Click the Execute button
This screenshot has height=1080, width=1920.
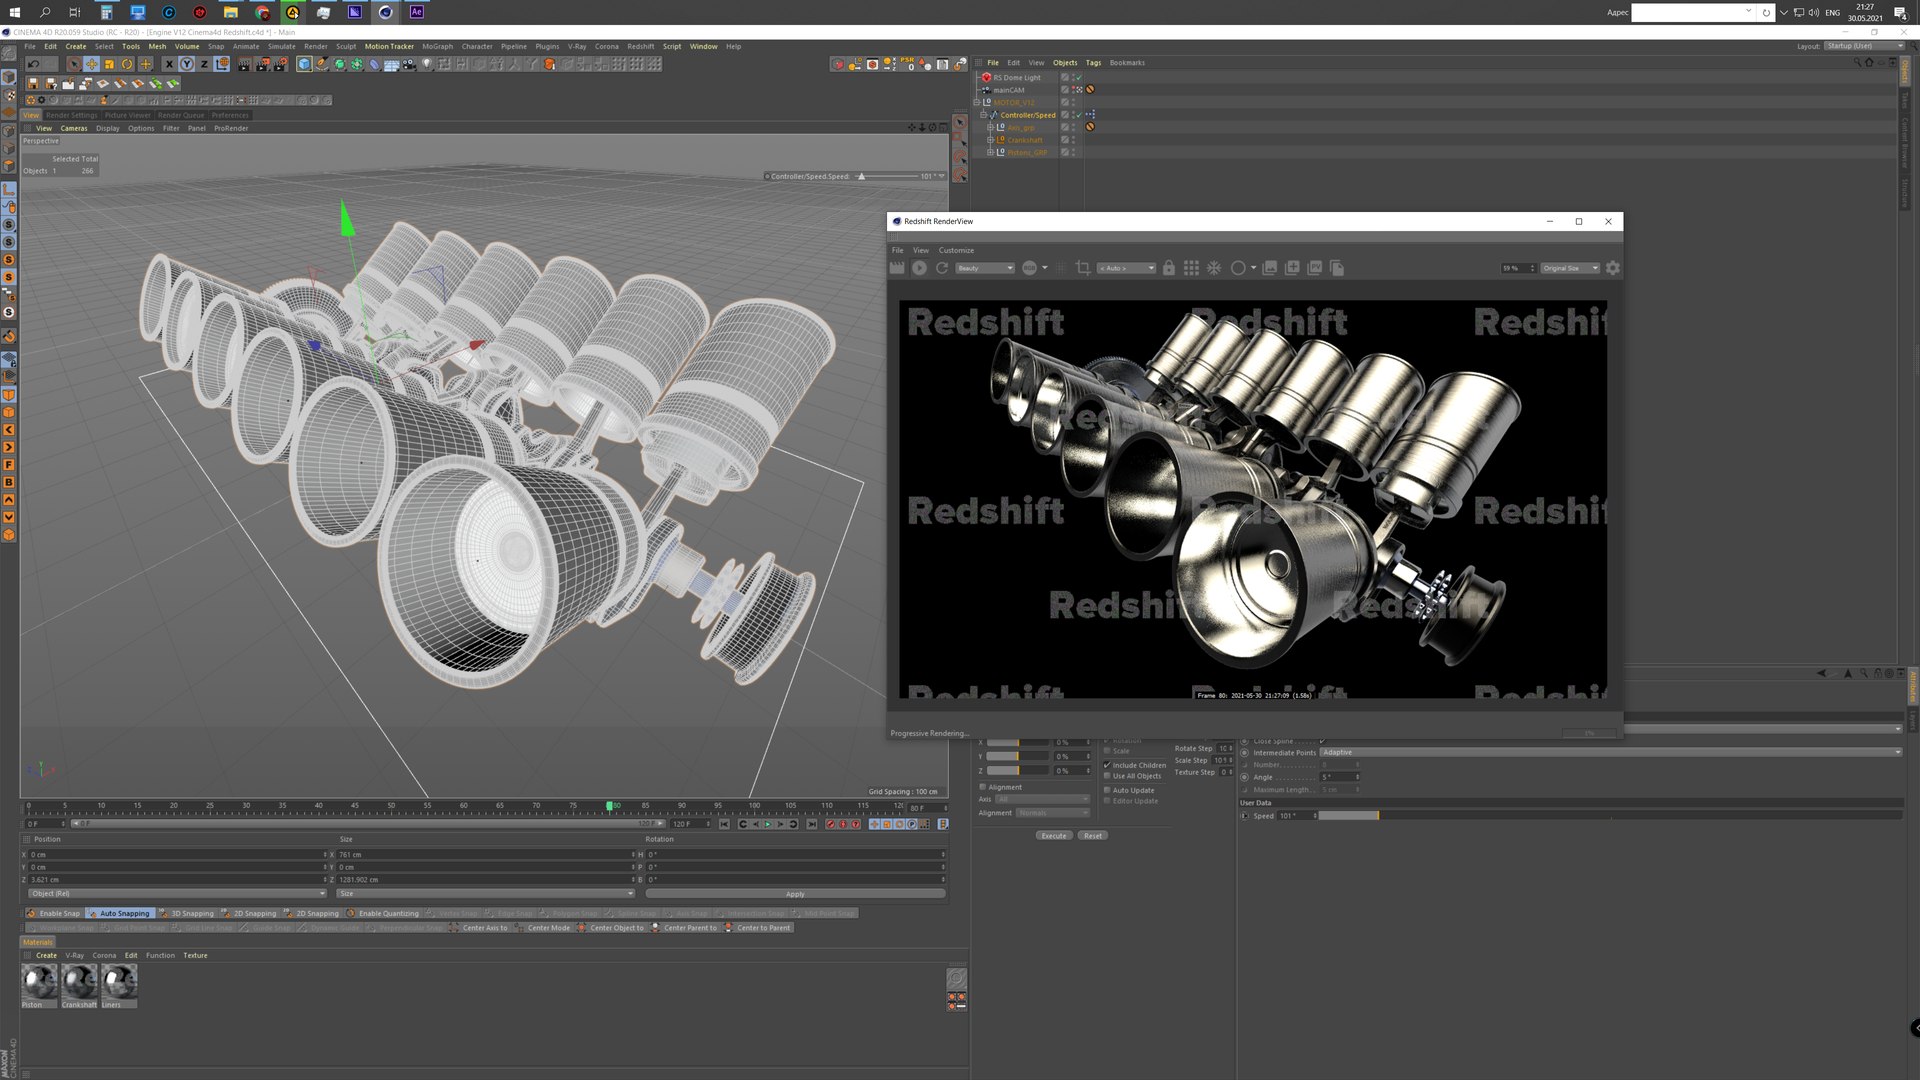point(1054,836)
